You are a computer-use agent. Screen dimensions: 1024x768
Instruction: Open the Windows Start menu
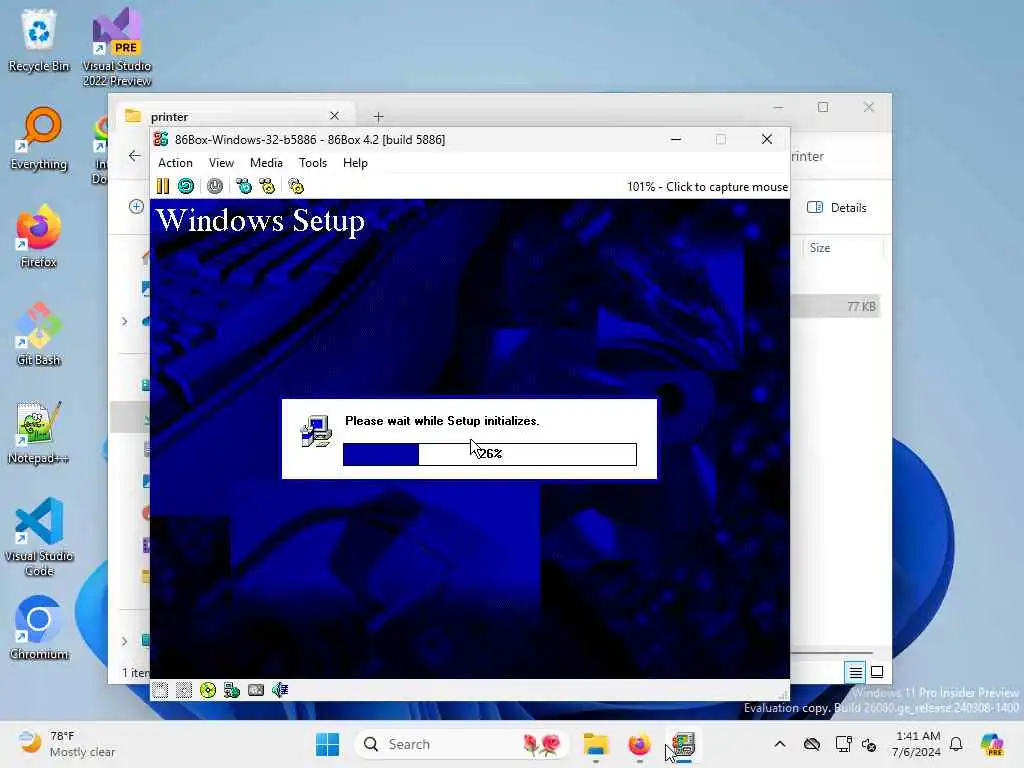pyautogui.click(x=327, y=744)
